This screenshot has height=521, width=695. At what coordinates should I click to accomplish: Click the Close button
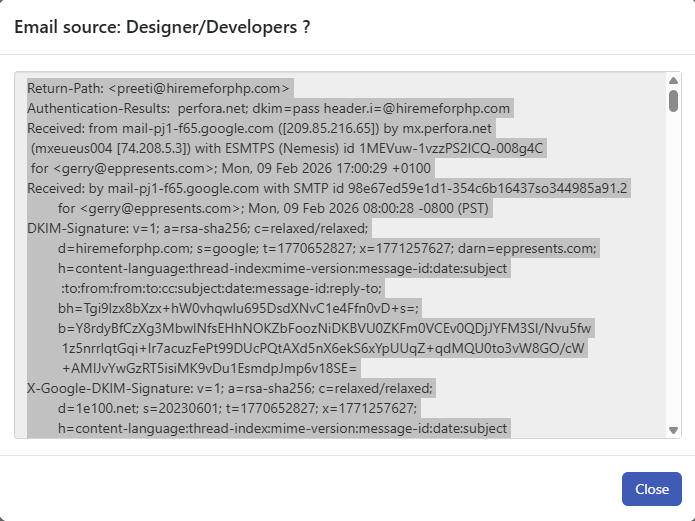coord(651,489)
